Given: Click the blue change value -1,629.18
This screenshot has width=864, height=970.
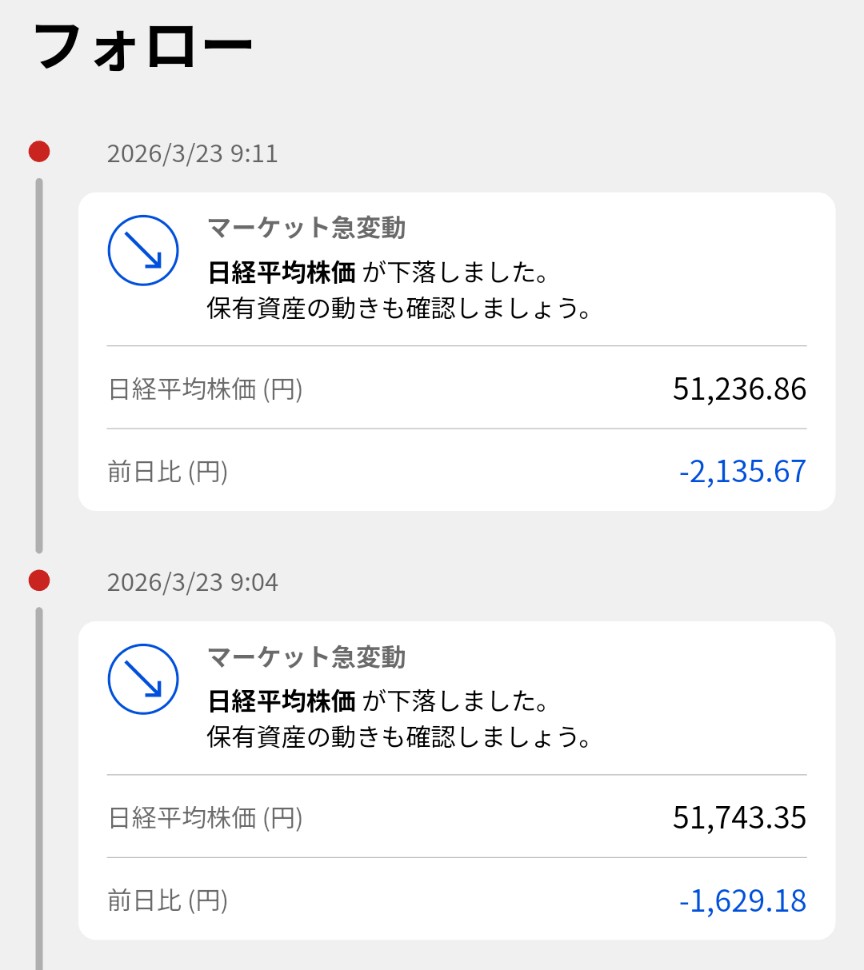Looking at the screenshot, I should (742, 900).
